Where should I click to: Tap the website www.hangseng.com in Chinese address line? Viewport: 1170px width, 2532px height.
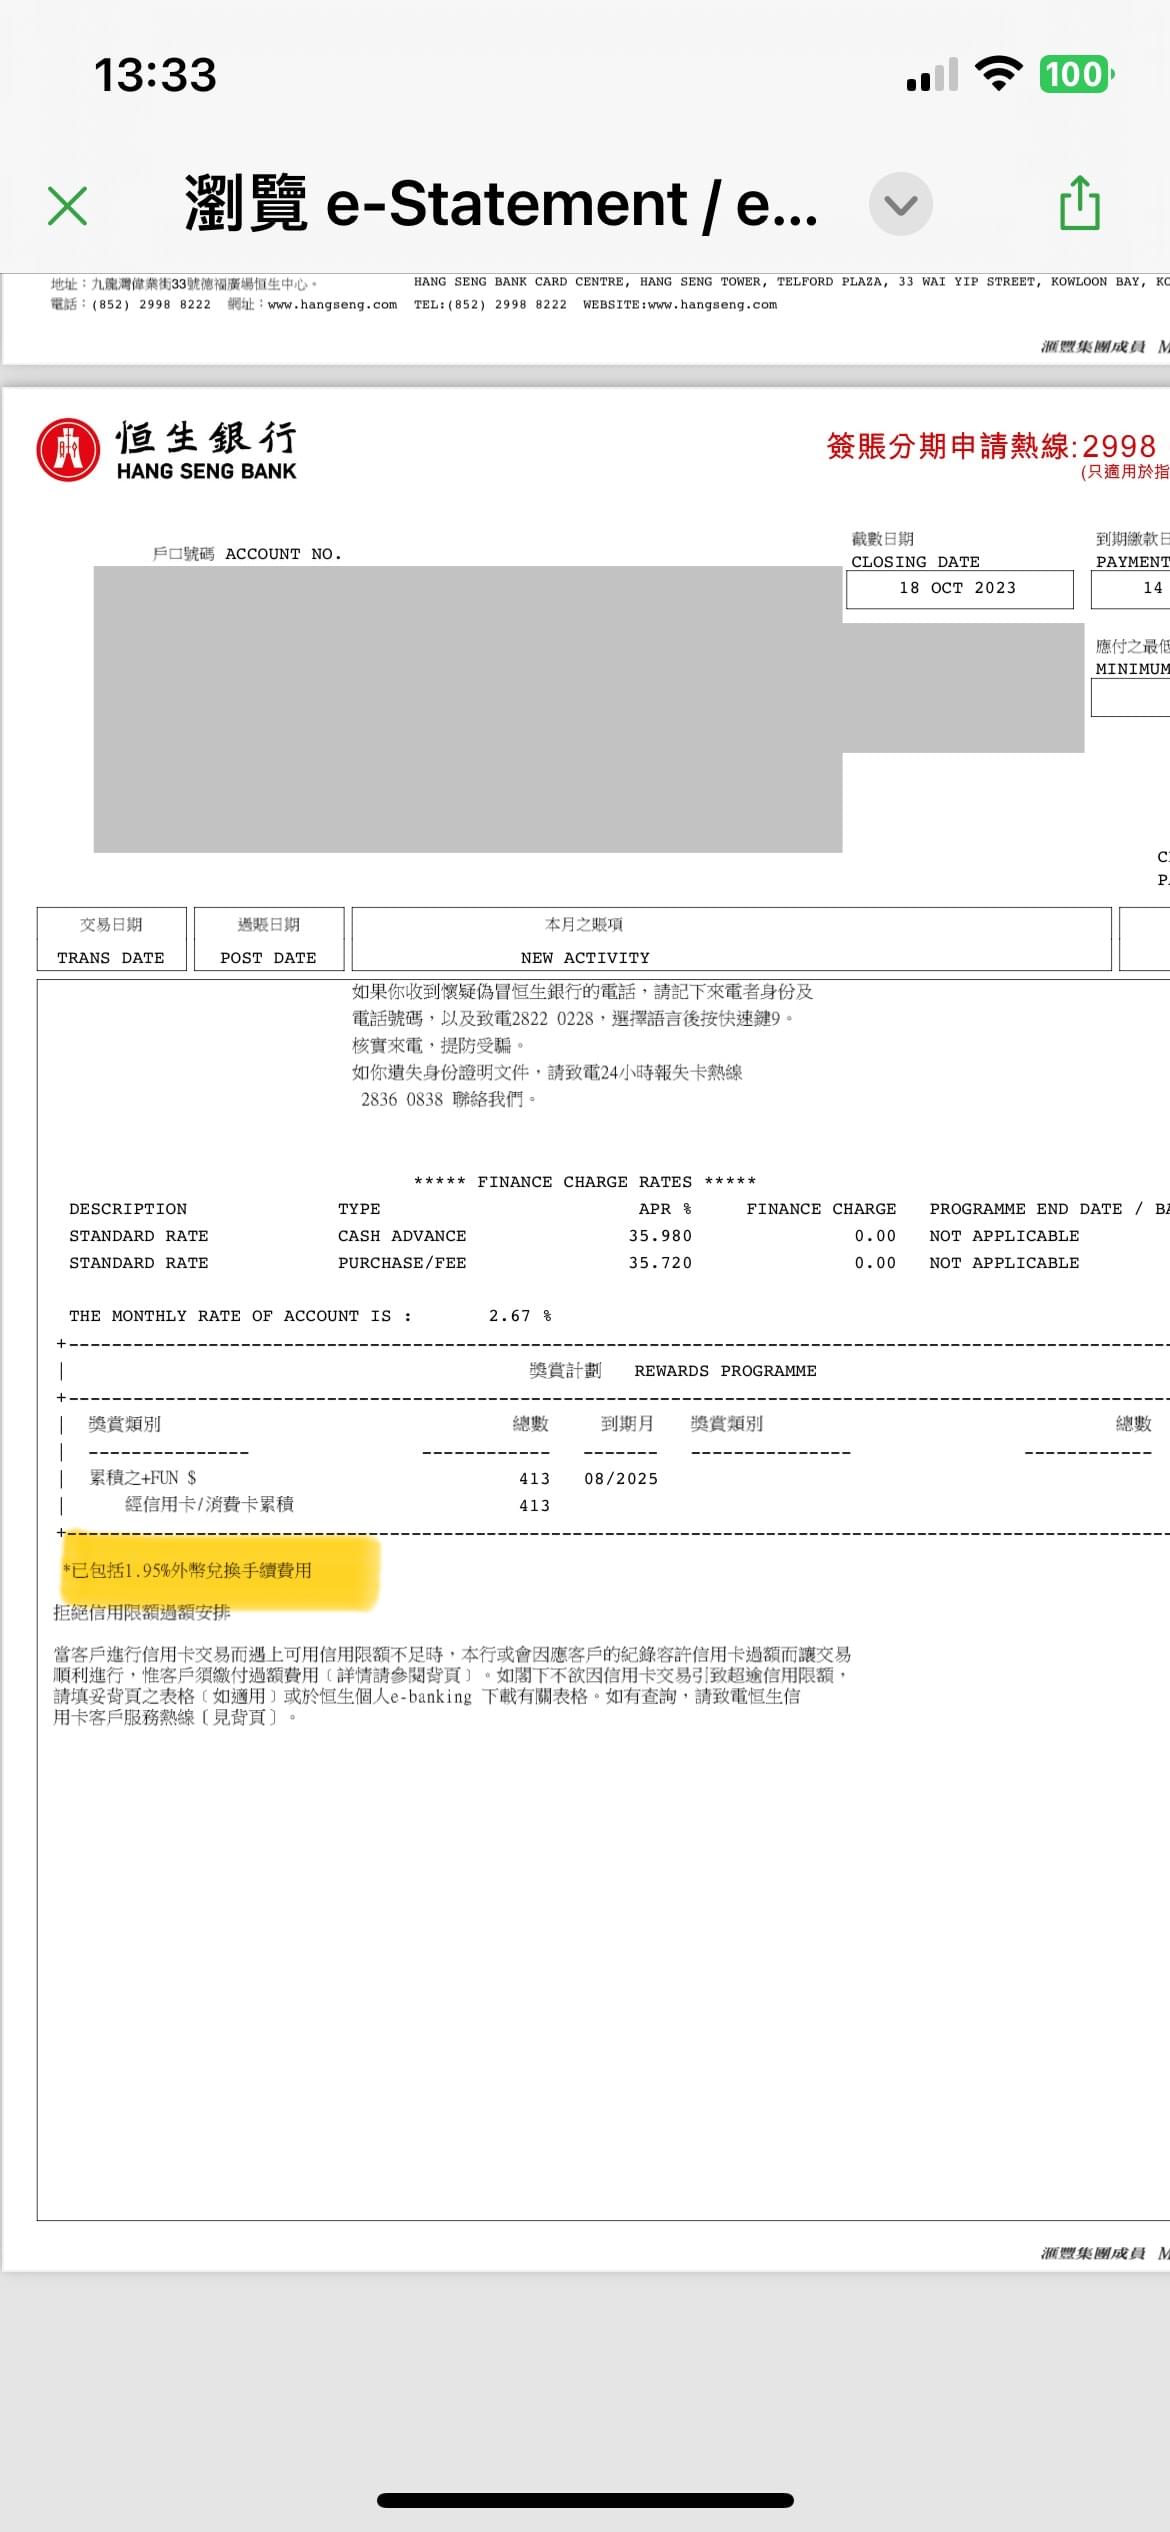pyautogui.click(x=332, y=305)
